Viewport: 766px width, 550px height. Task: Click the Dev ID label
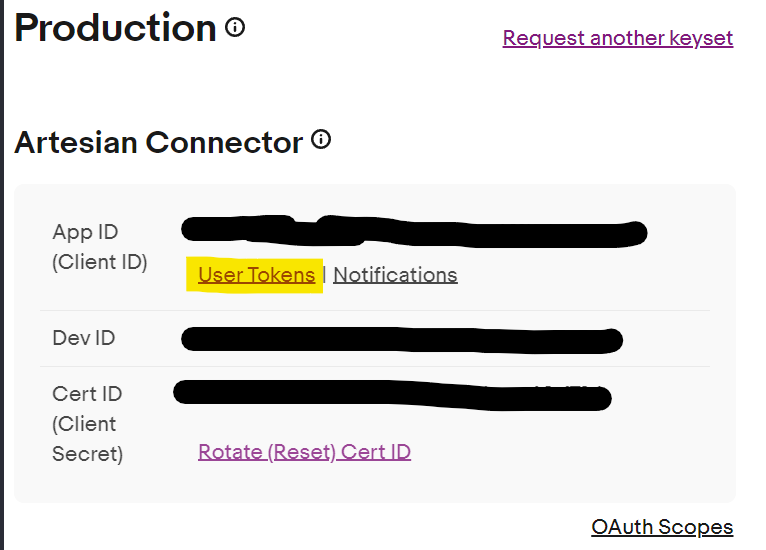(x=84, y=338)
